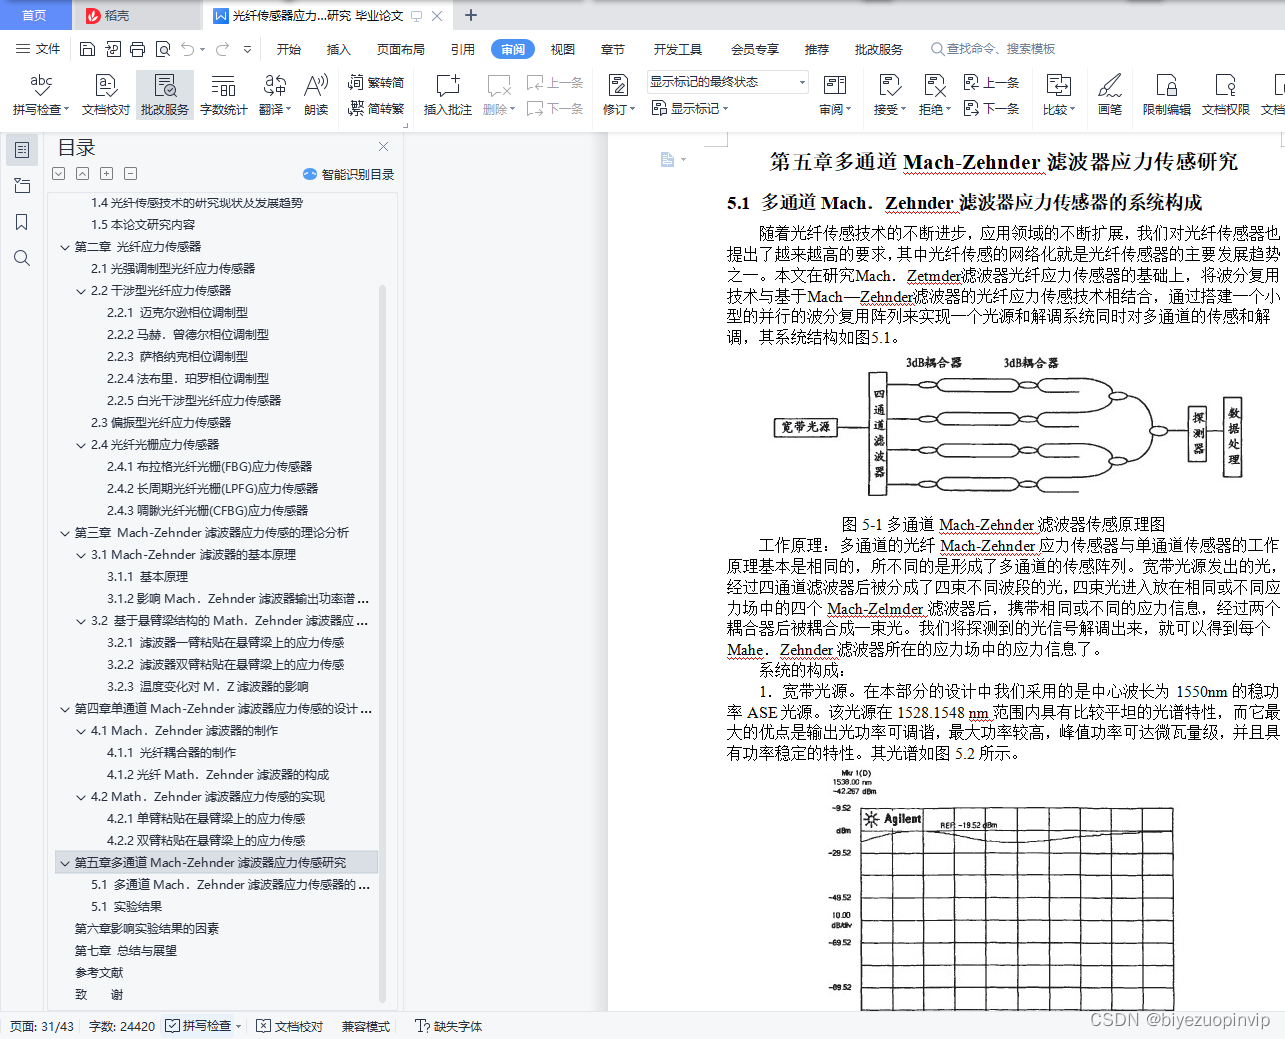Open the quick access toolbar customize arrow
This screenshot has width=1285, height=1039.
(247, 49)
